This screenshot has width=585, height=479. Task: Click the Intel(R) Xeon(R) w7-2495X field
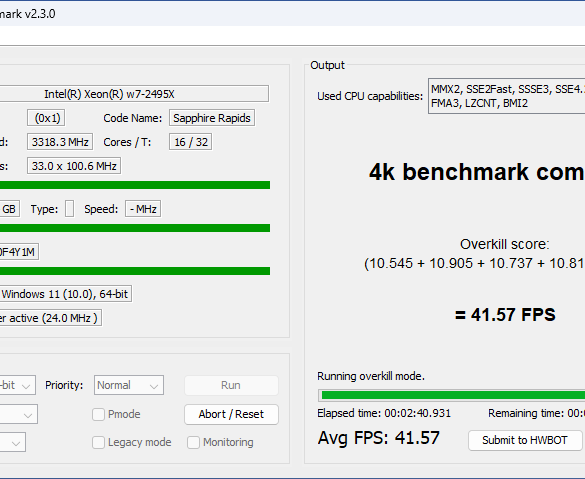[134, 94]
